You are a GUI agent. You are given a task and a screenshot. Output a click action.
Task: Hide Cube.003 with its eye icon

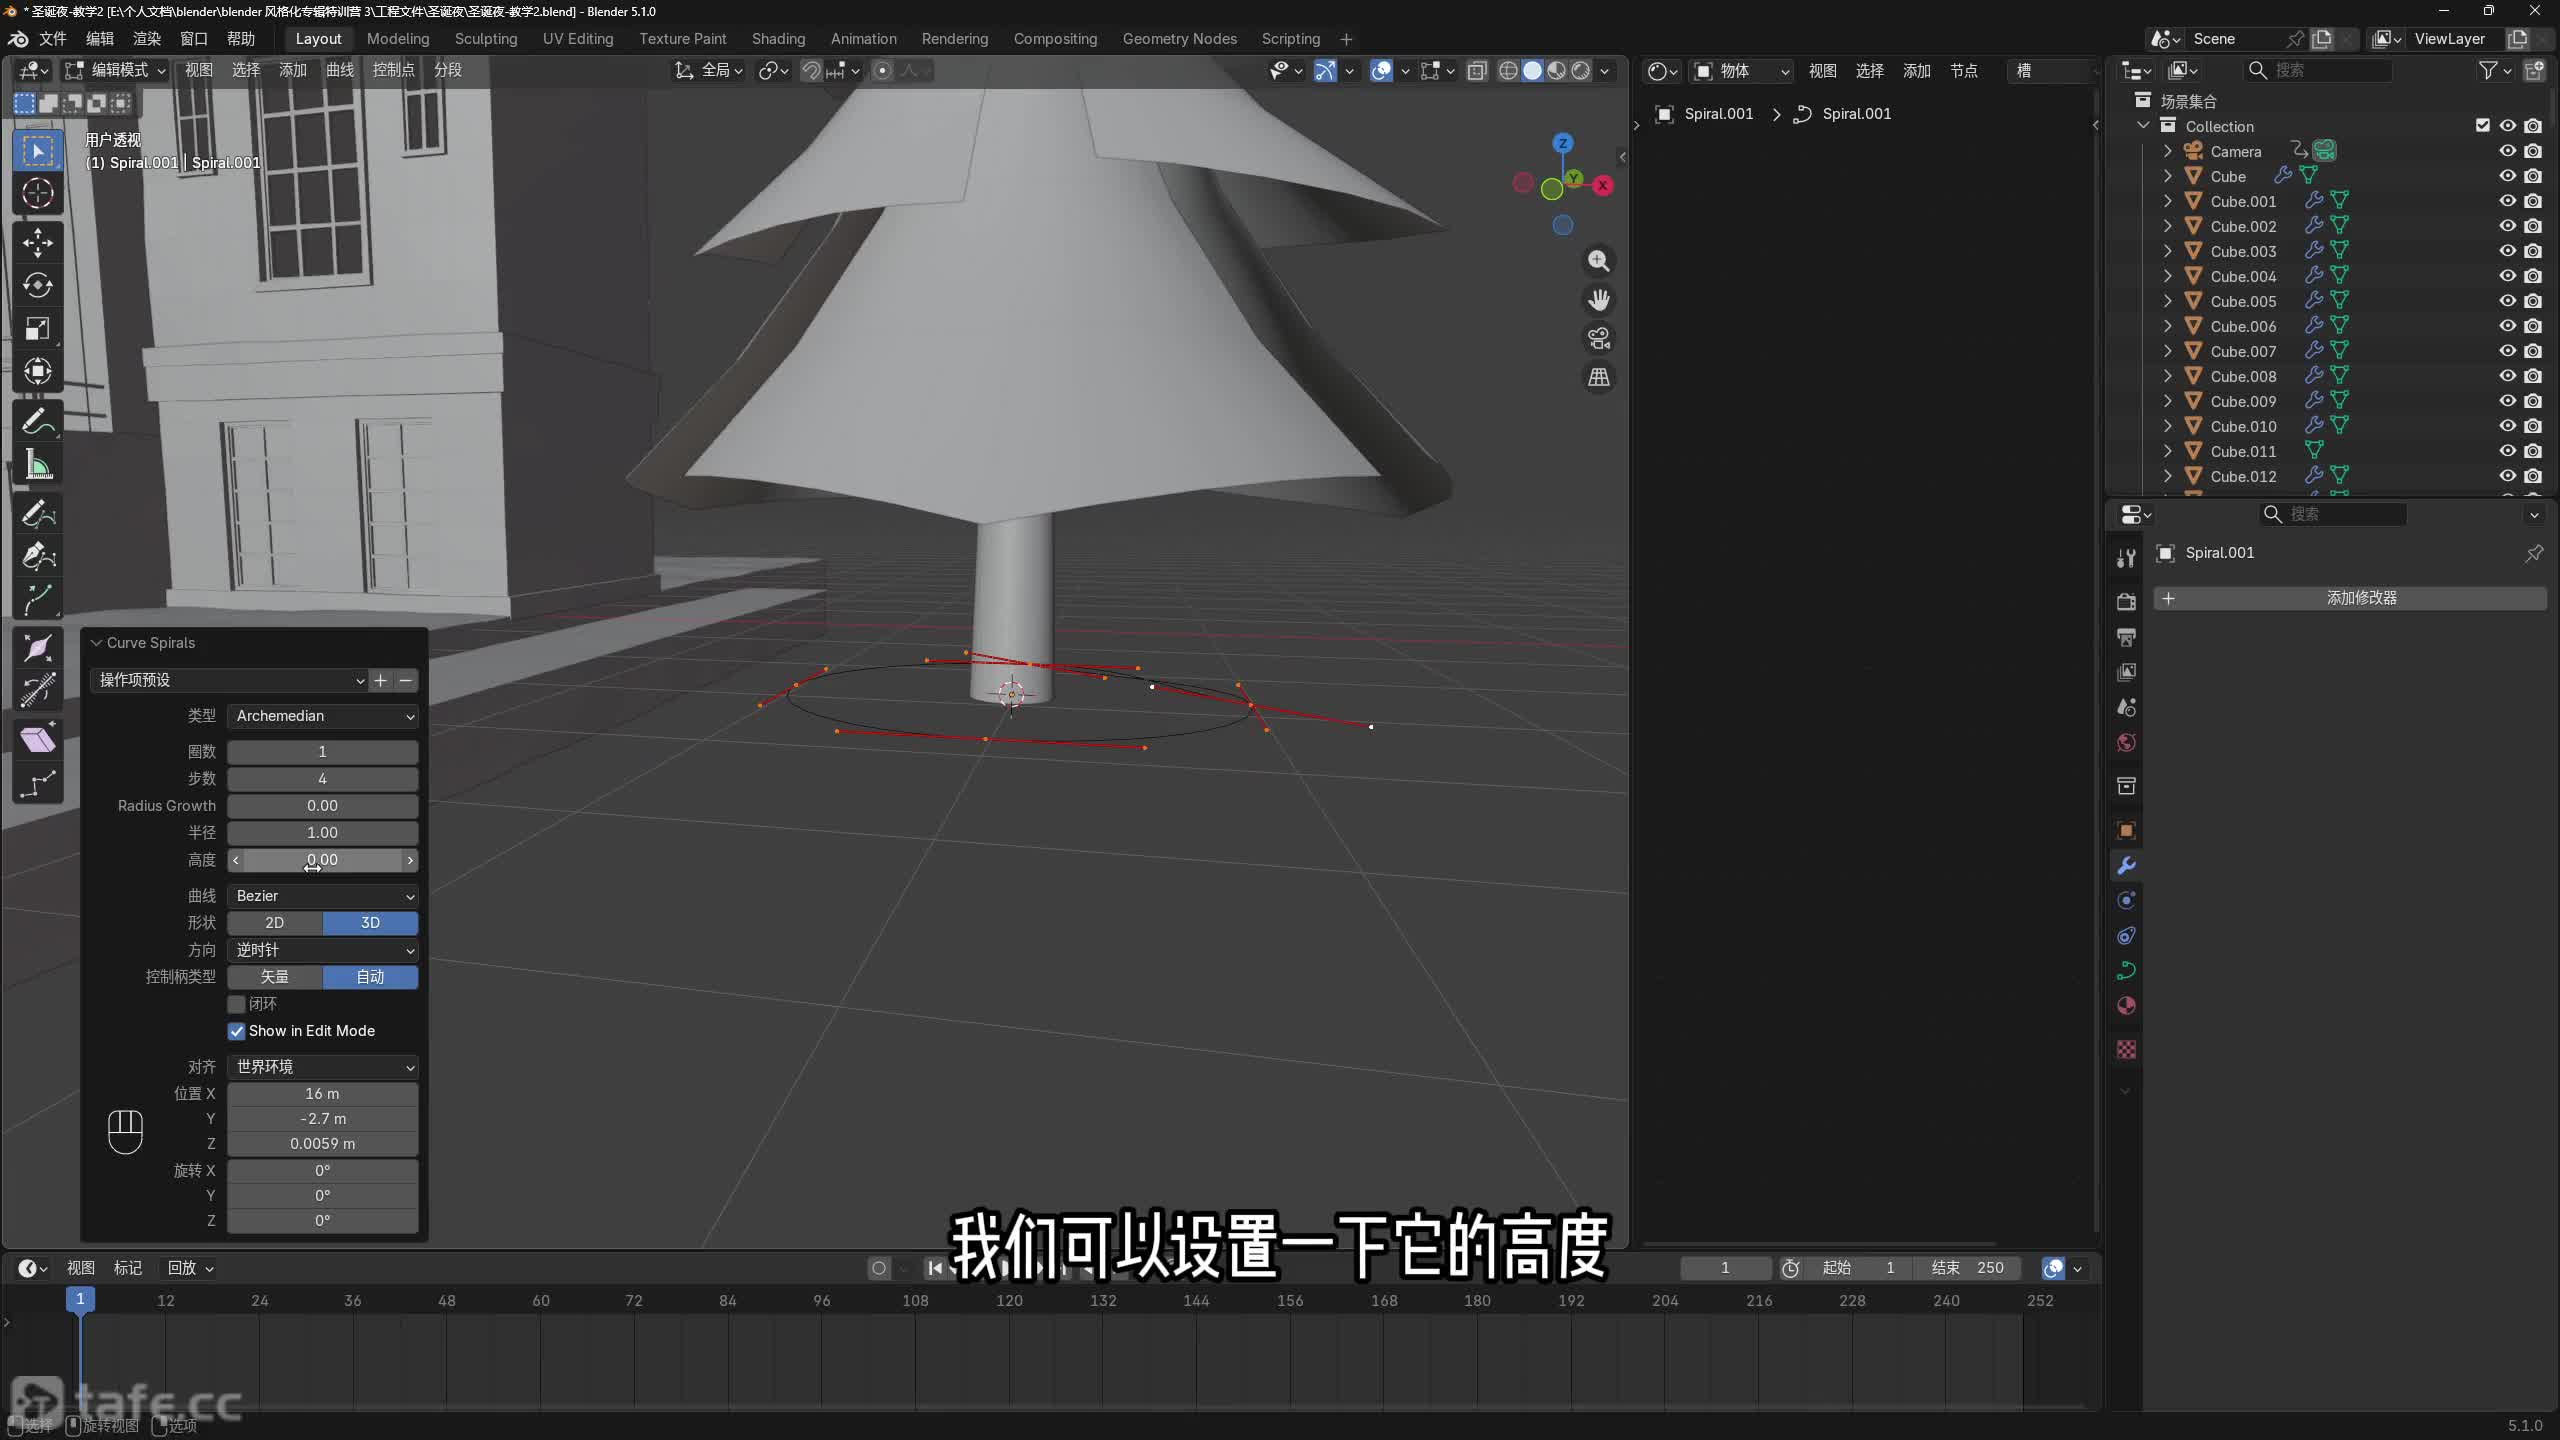(x=2507, y=251)
